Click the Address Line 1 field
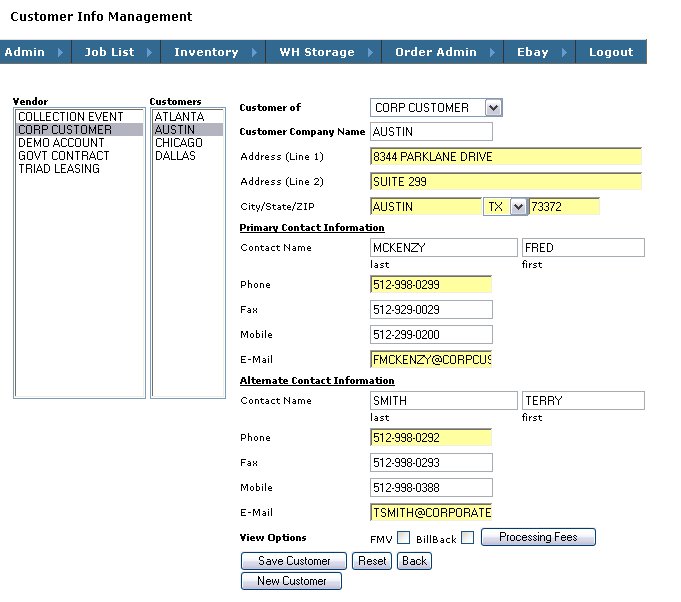This screenshot has width=681, height=602. 506,156
